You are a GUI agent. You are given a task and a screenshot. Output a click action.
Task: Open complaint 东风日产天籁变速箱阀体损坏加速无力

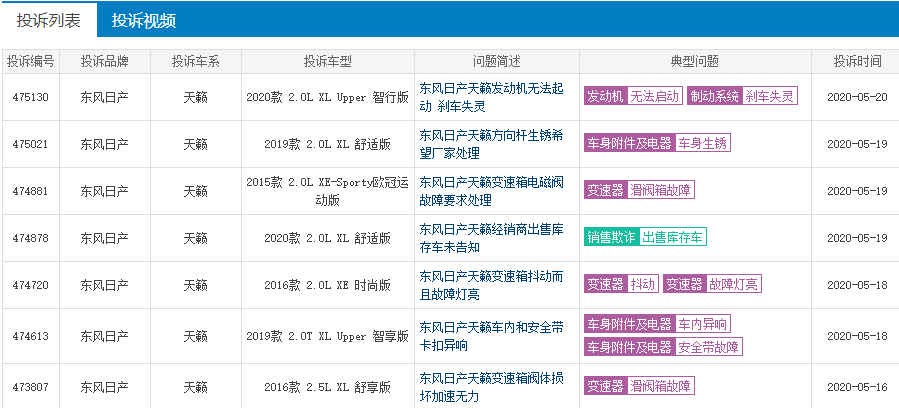click(491, 387)
